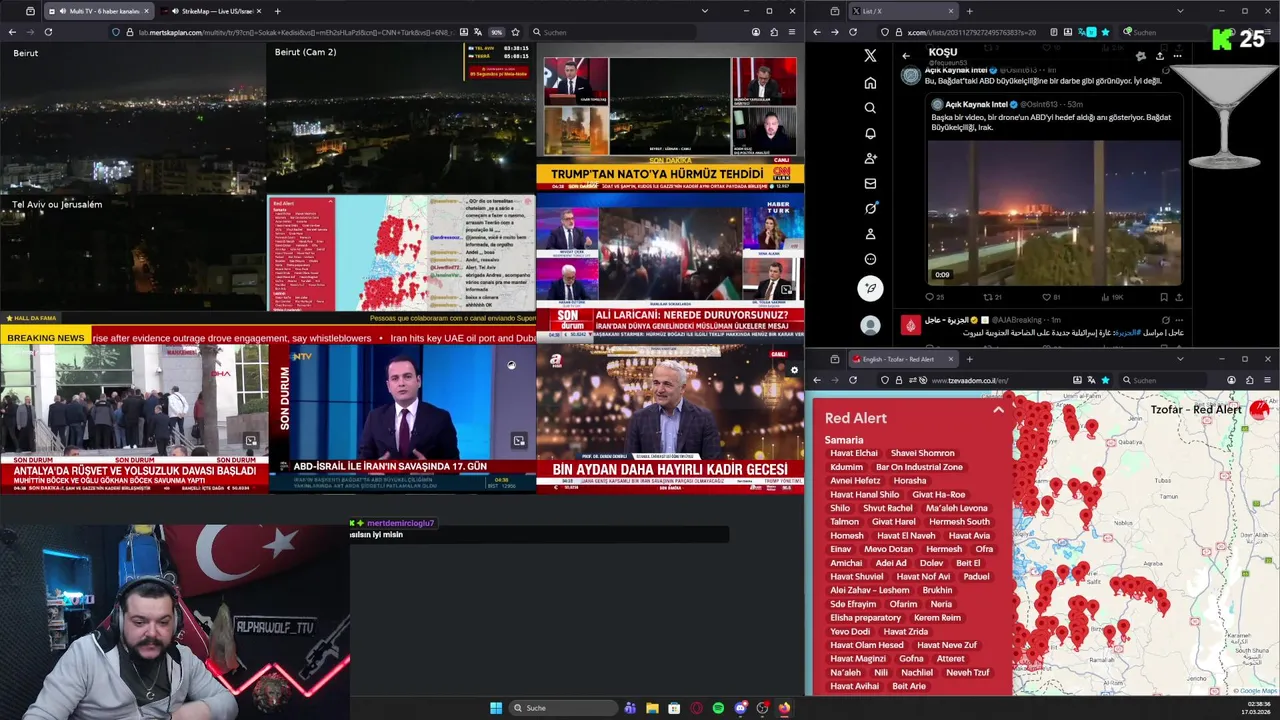
Task: Open Messages envelope in X sidebar
Action: tap(870, 183)
